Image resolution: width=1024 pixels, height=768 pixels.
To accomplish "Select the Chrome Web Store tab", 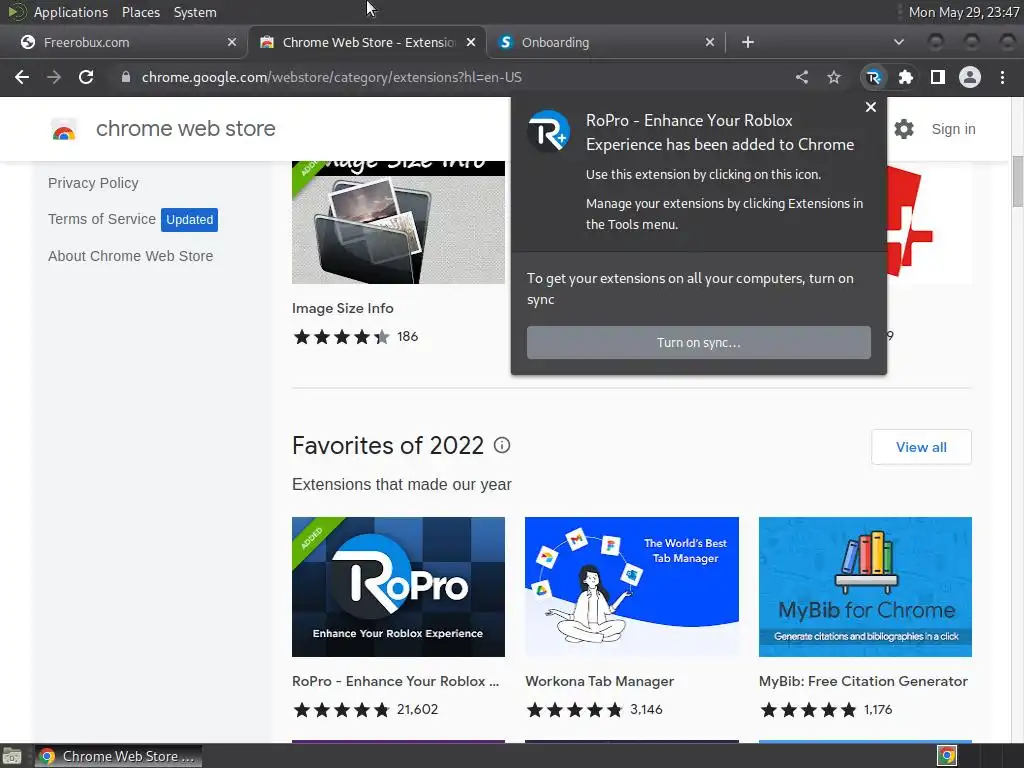I will click(x=367, y=42).
